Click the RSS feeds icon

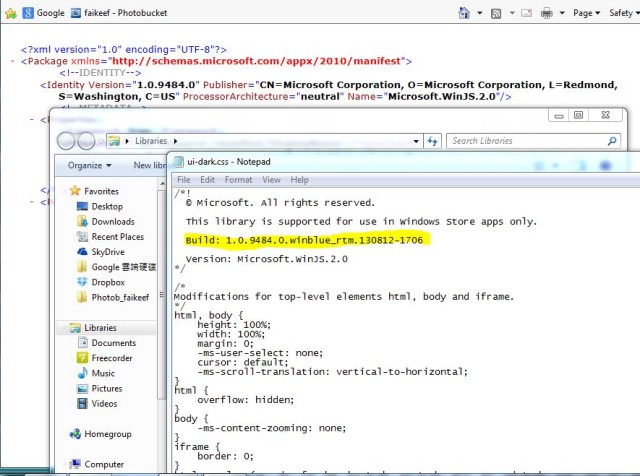(496, 13)
